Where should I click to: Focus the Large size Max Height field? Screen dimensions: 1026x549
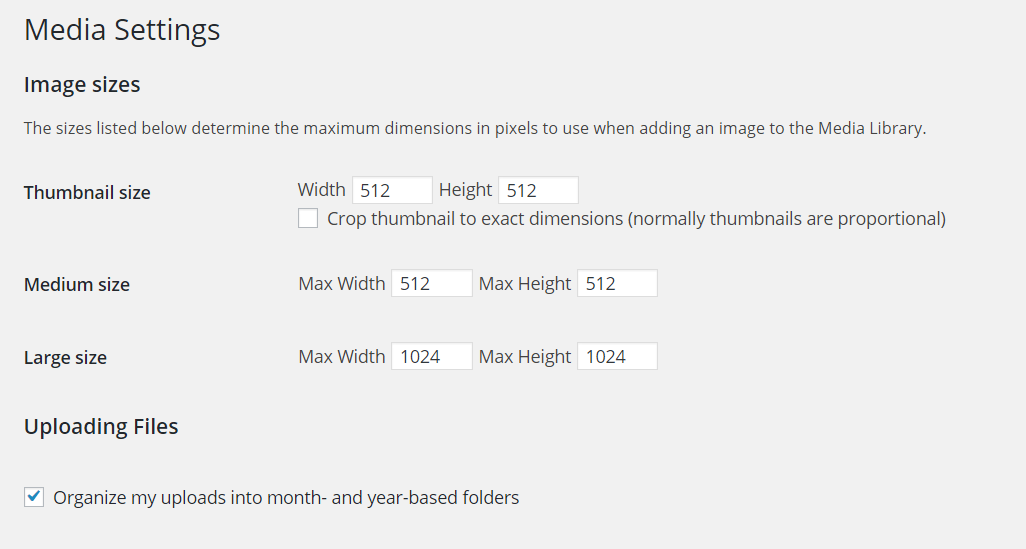(x=617, y=357)
